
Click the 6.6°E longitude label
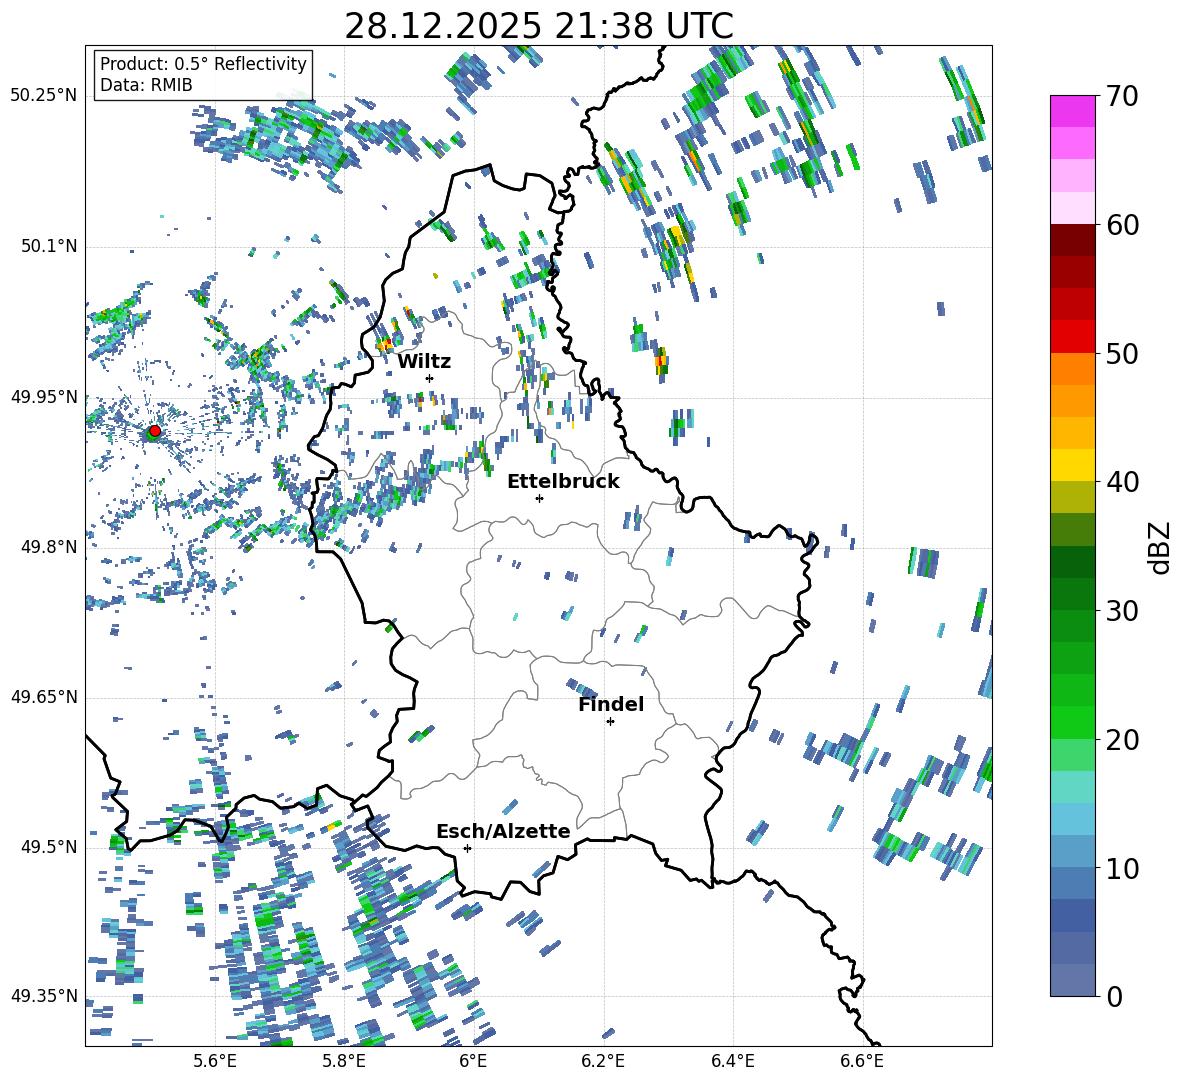point(862,1061)
